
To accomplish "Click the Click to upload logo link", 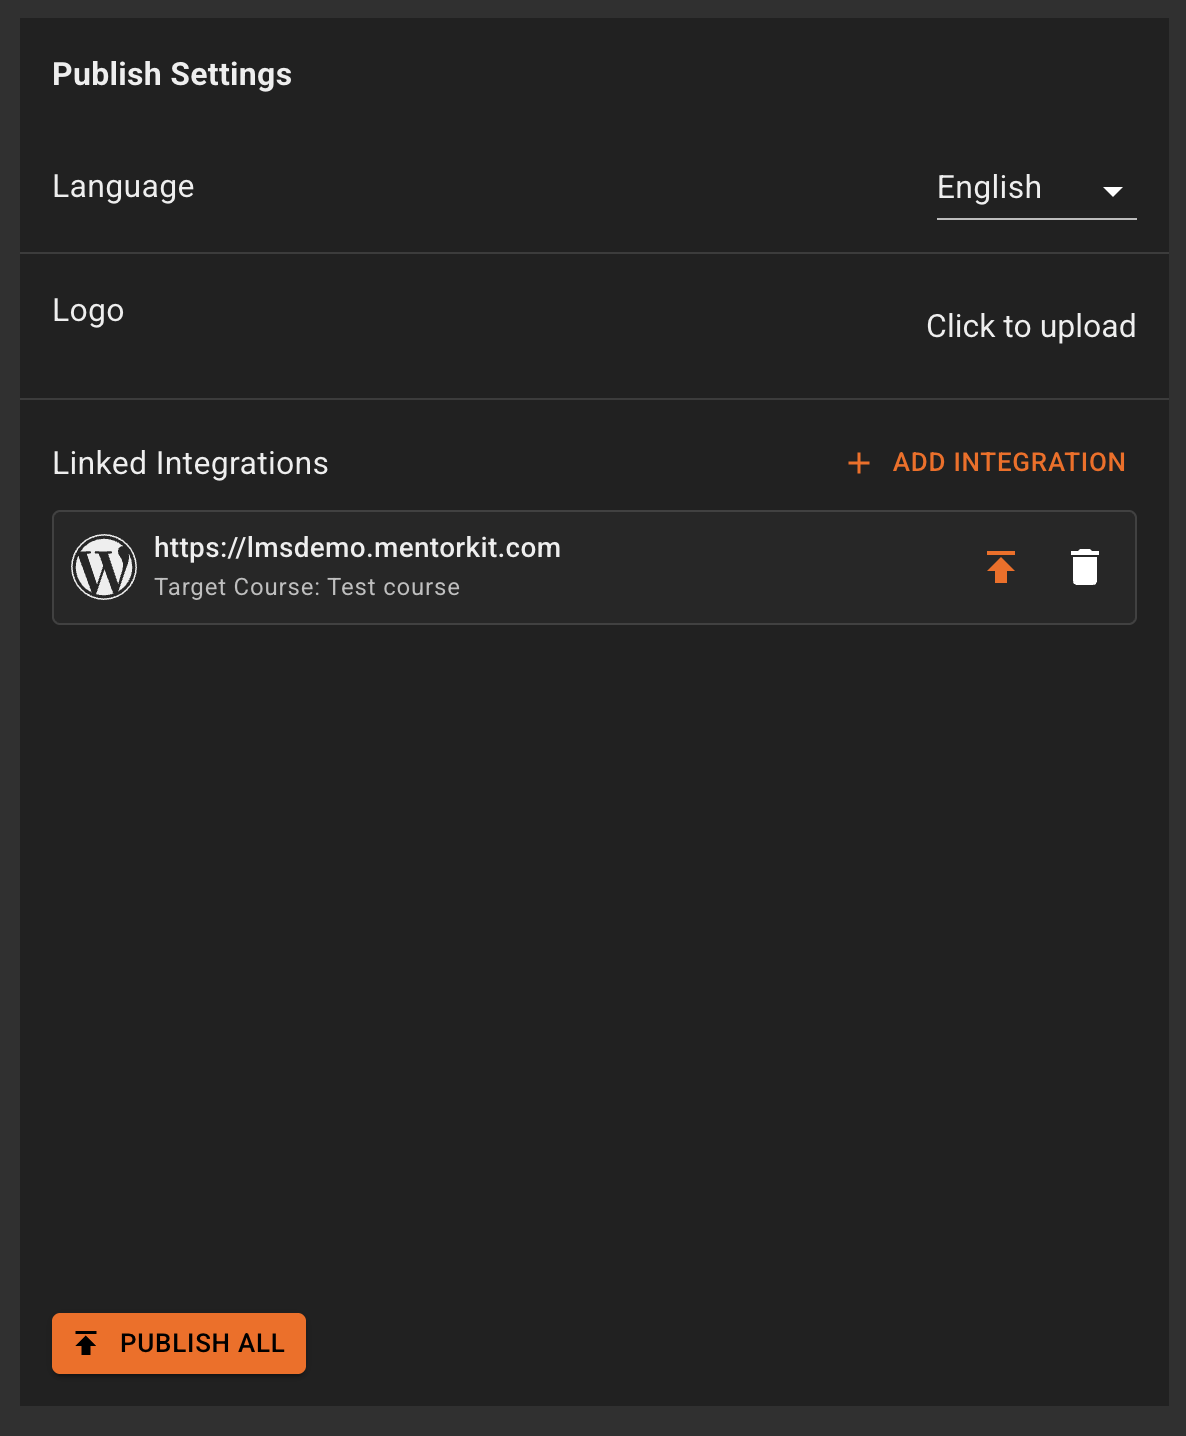I will [1031, 326].
